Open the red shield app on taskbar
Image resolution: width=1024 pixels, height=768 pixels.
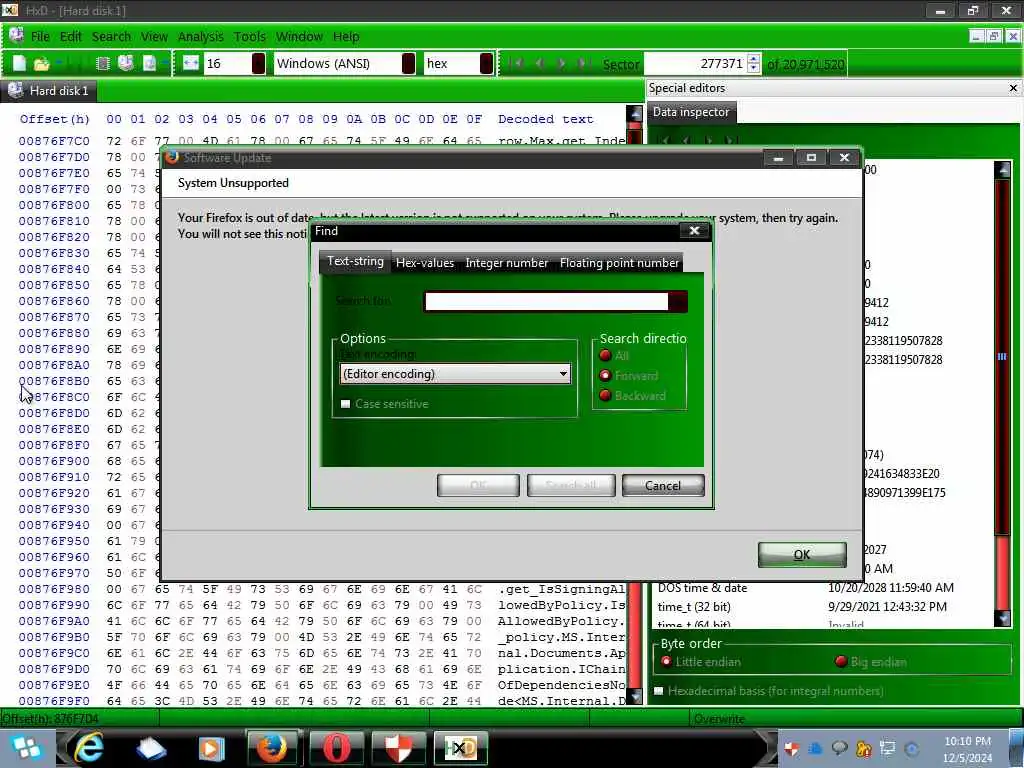(x=398, y=748)
